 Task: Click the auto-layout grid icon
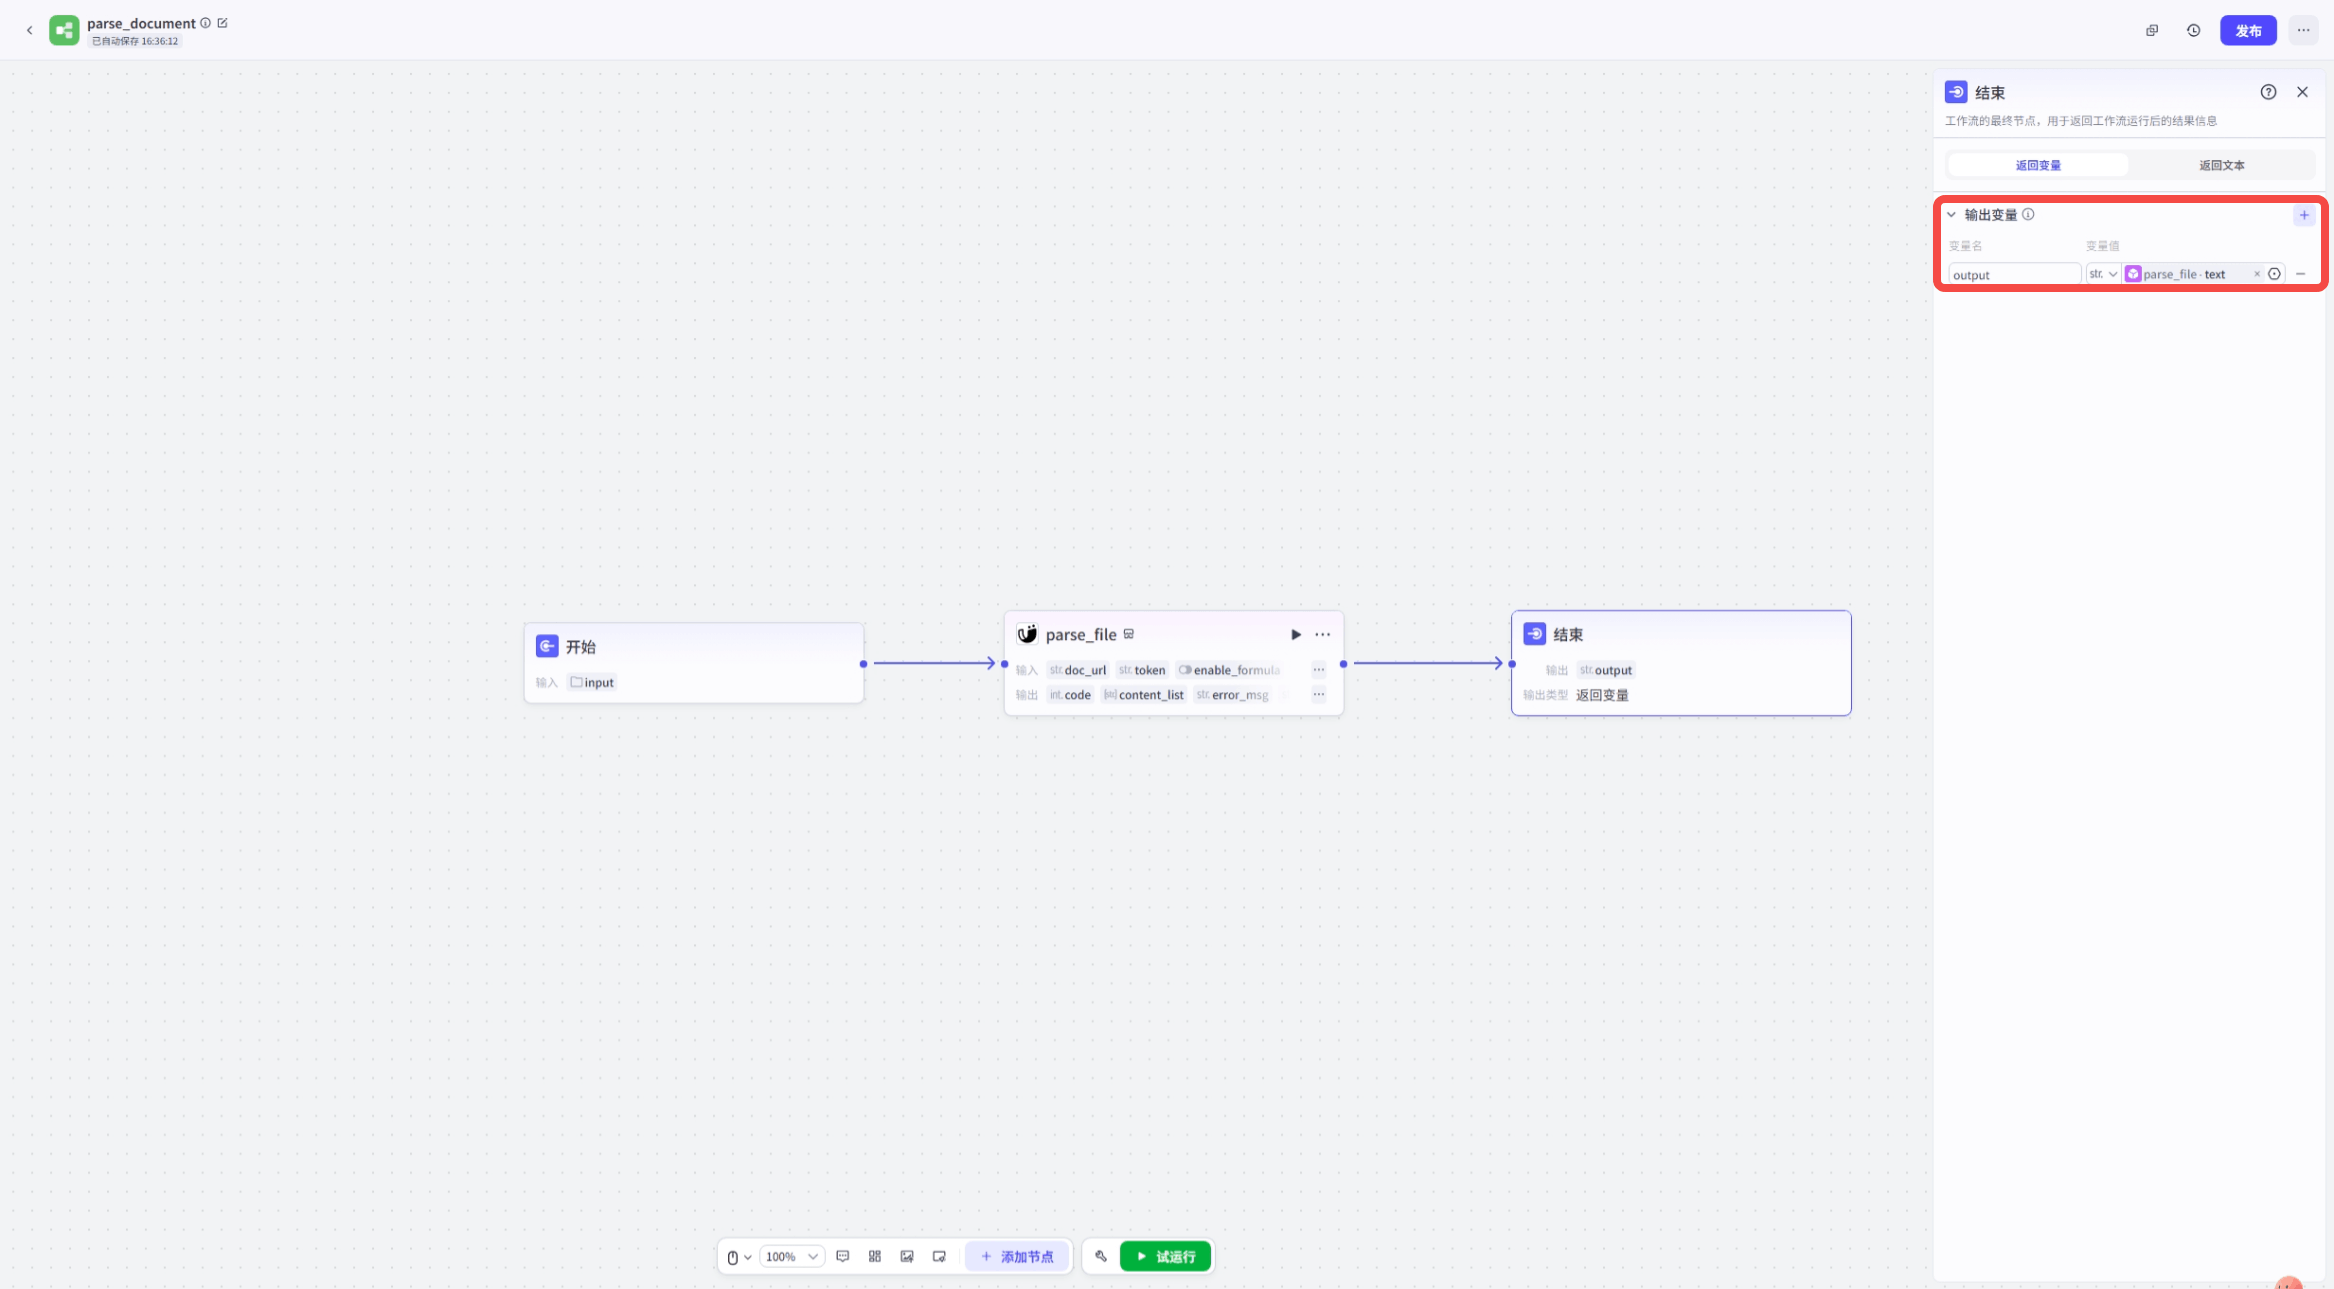[875, 1256]
